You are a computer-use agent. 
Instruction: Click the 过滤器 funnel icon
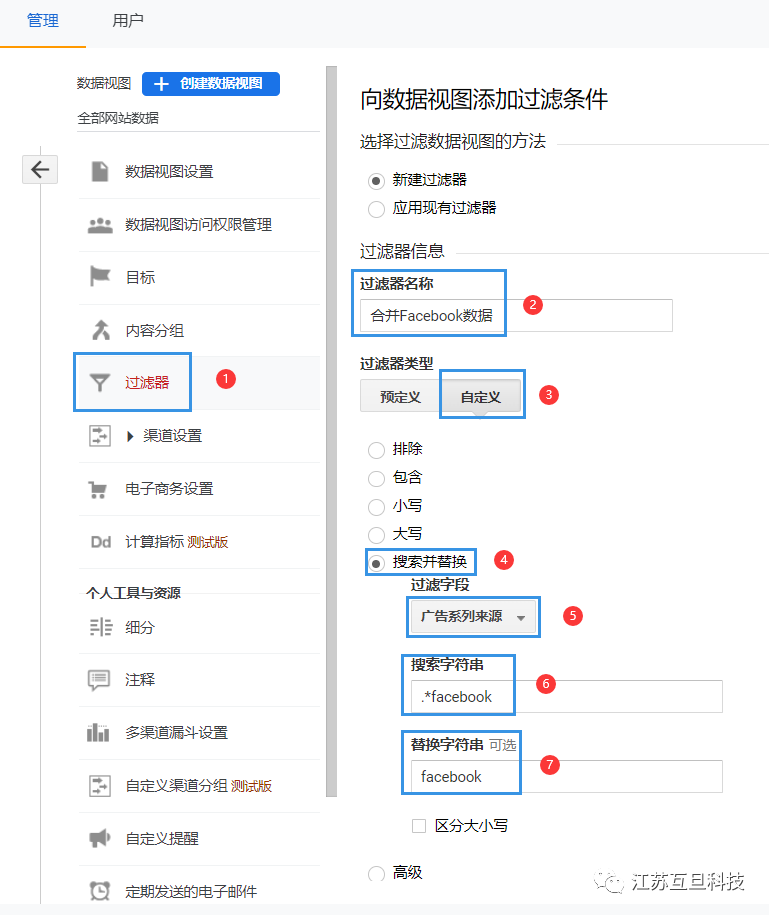click(100, 382)
